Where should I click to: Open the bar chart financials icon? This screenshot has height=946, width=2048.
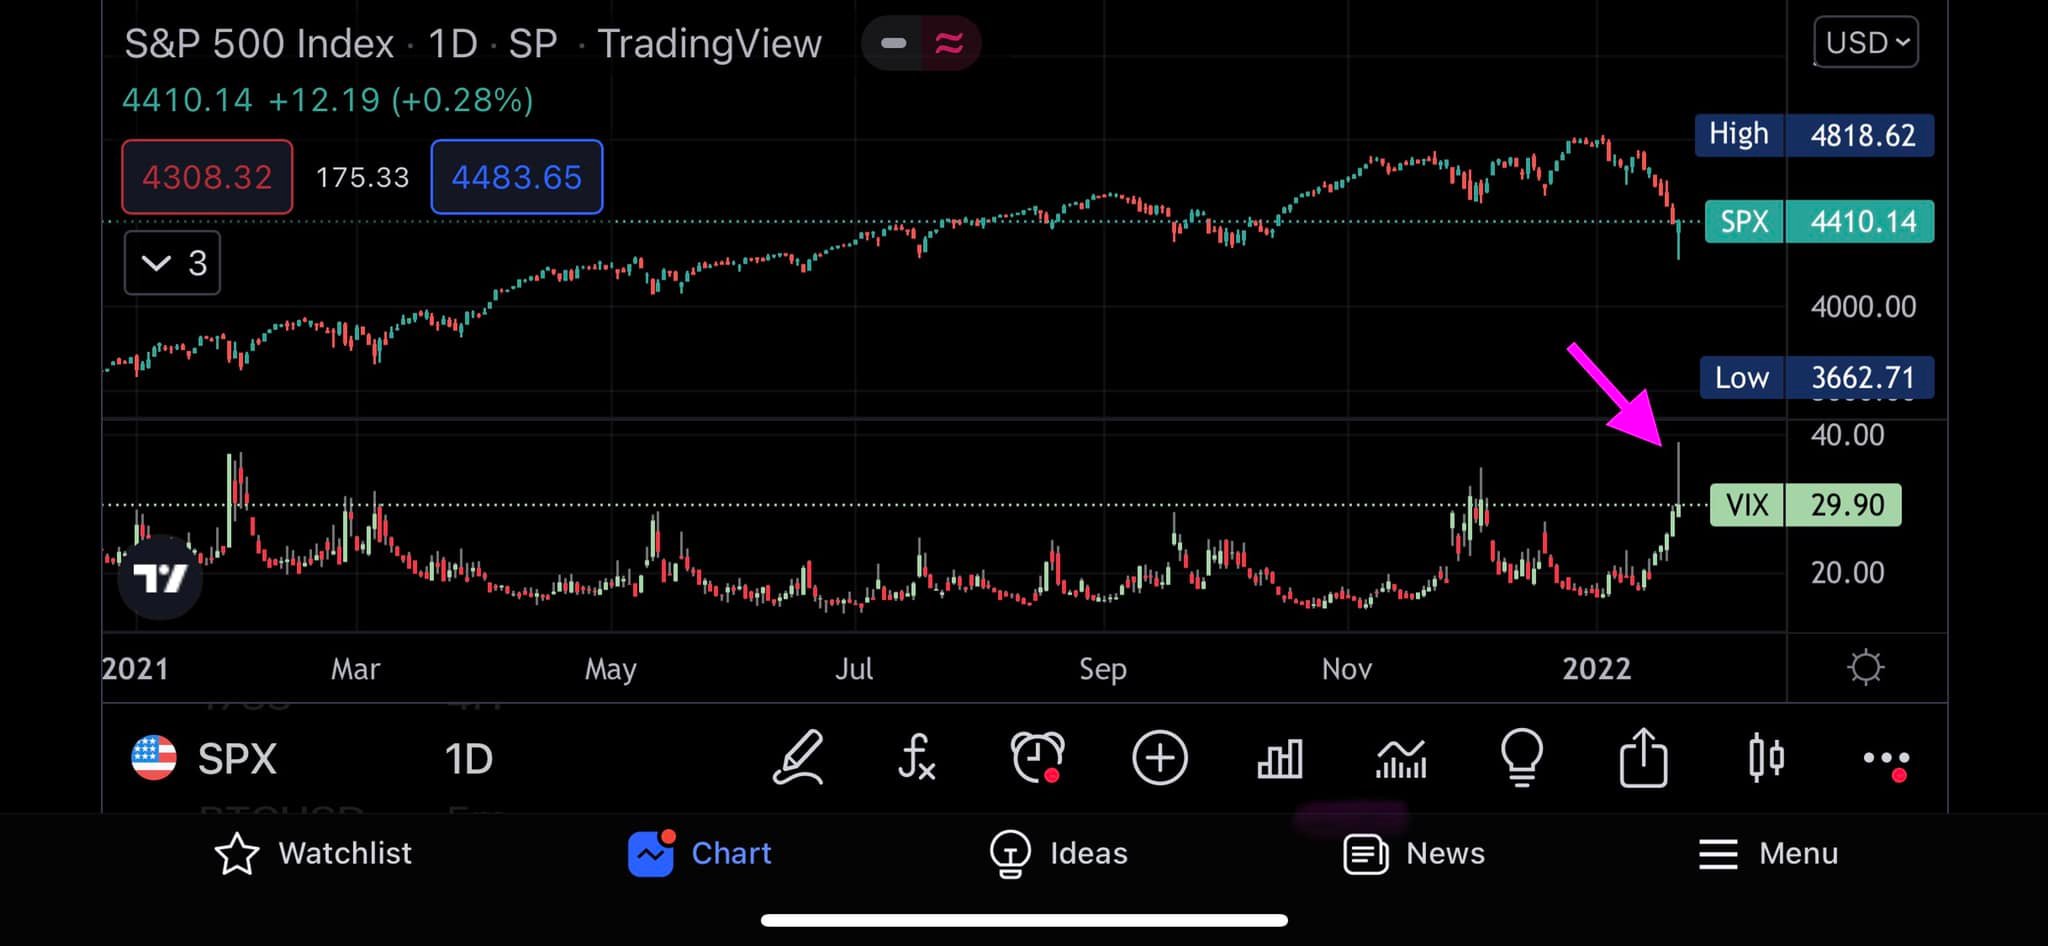[x=1279, y=759]
